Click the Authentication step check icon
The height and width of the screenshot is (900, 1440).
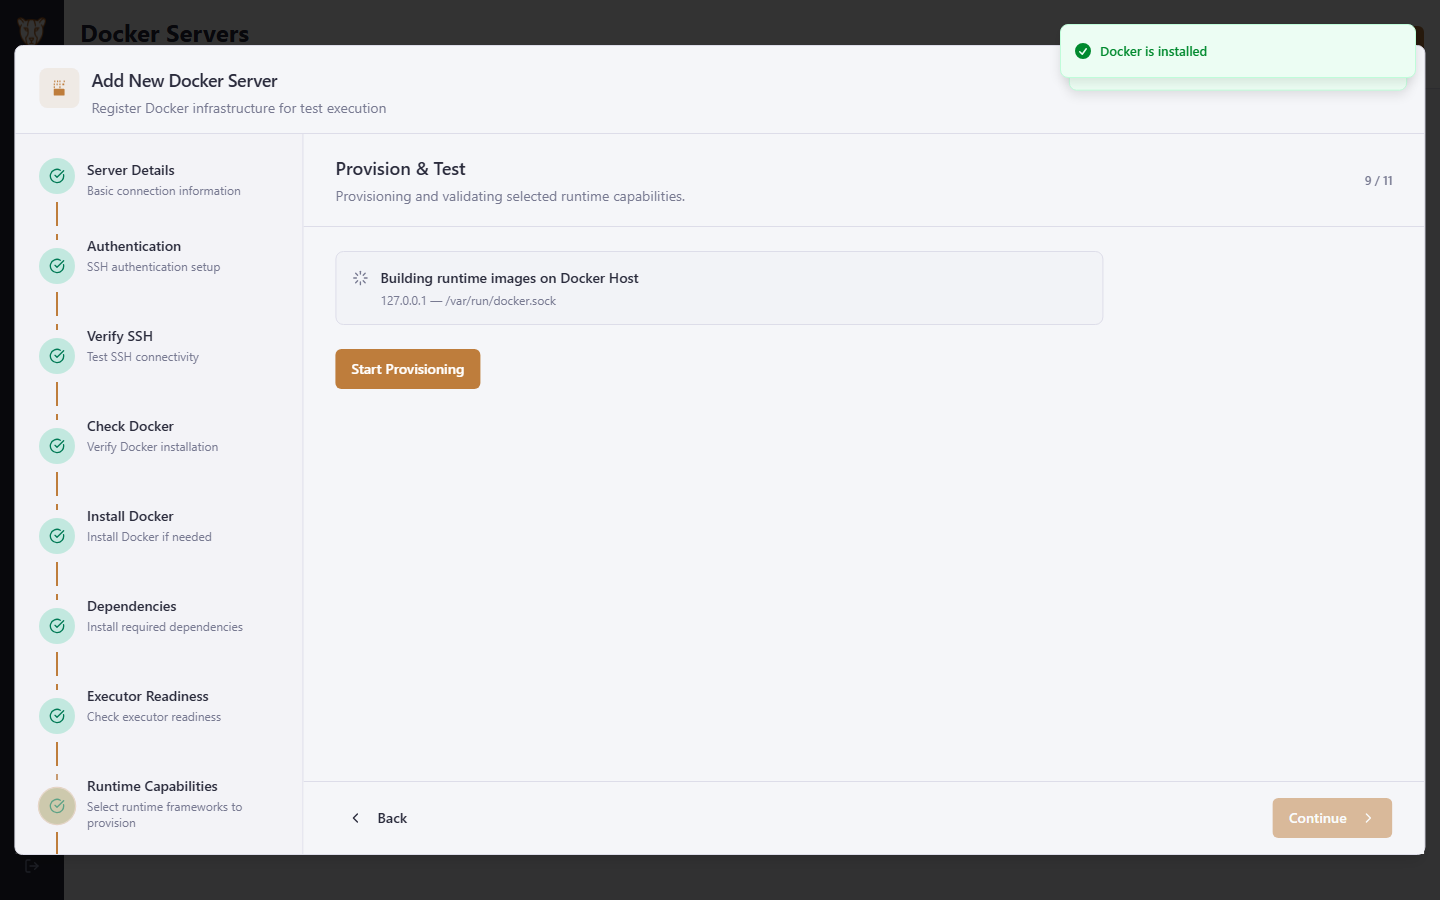(x=57, y=266)
